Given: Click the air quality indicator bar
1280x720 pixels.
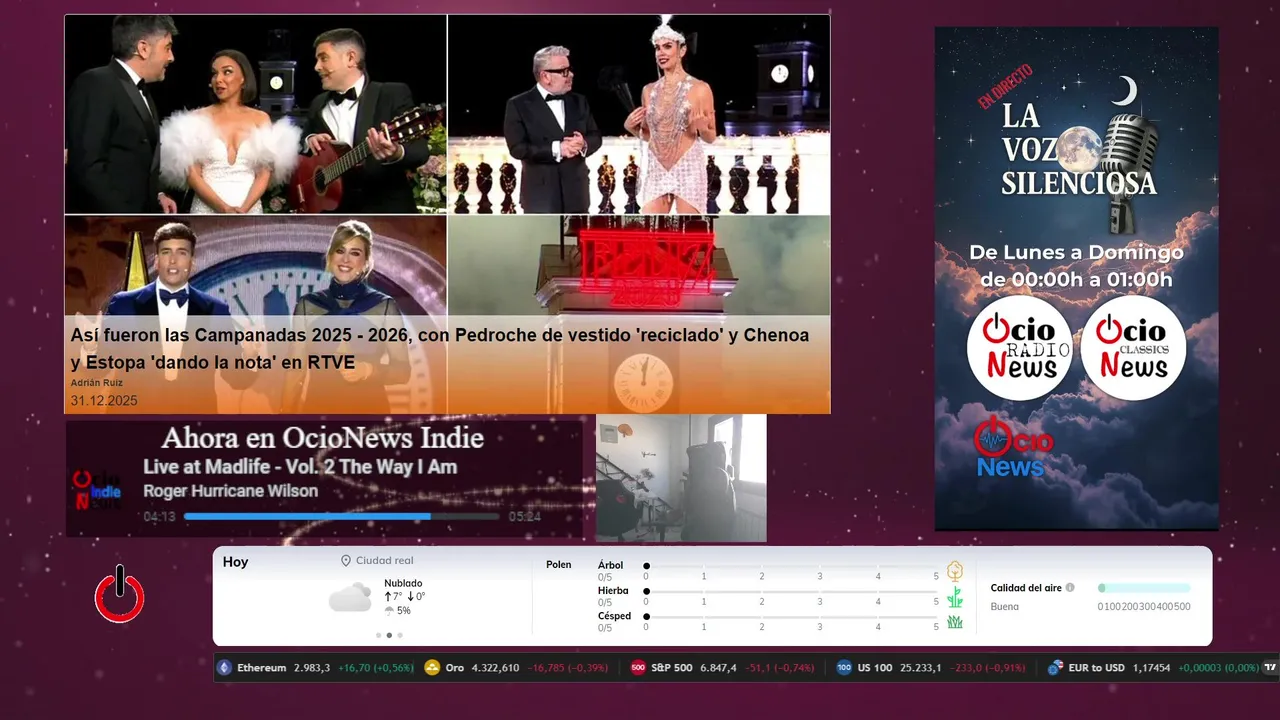Looking at the screenshot, I should (x=1144, y=588).
